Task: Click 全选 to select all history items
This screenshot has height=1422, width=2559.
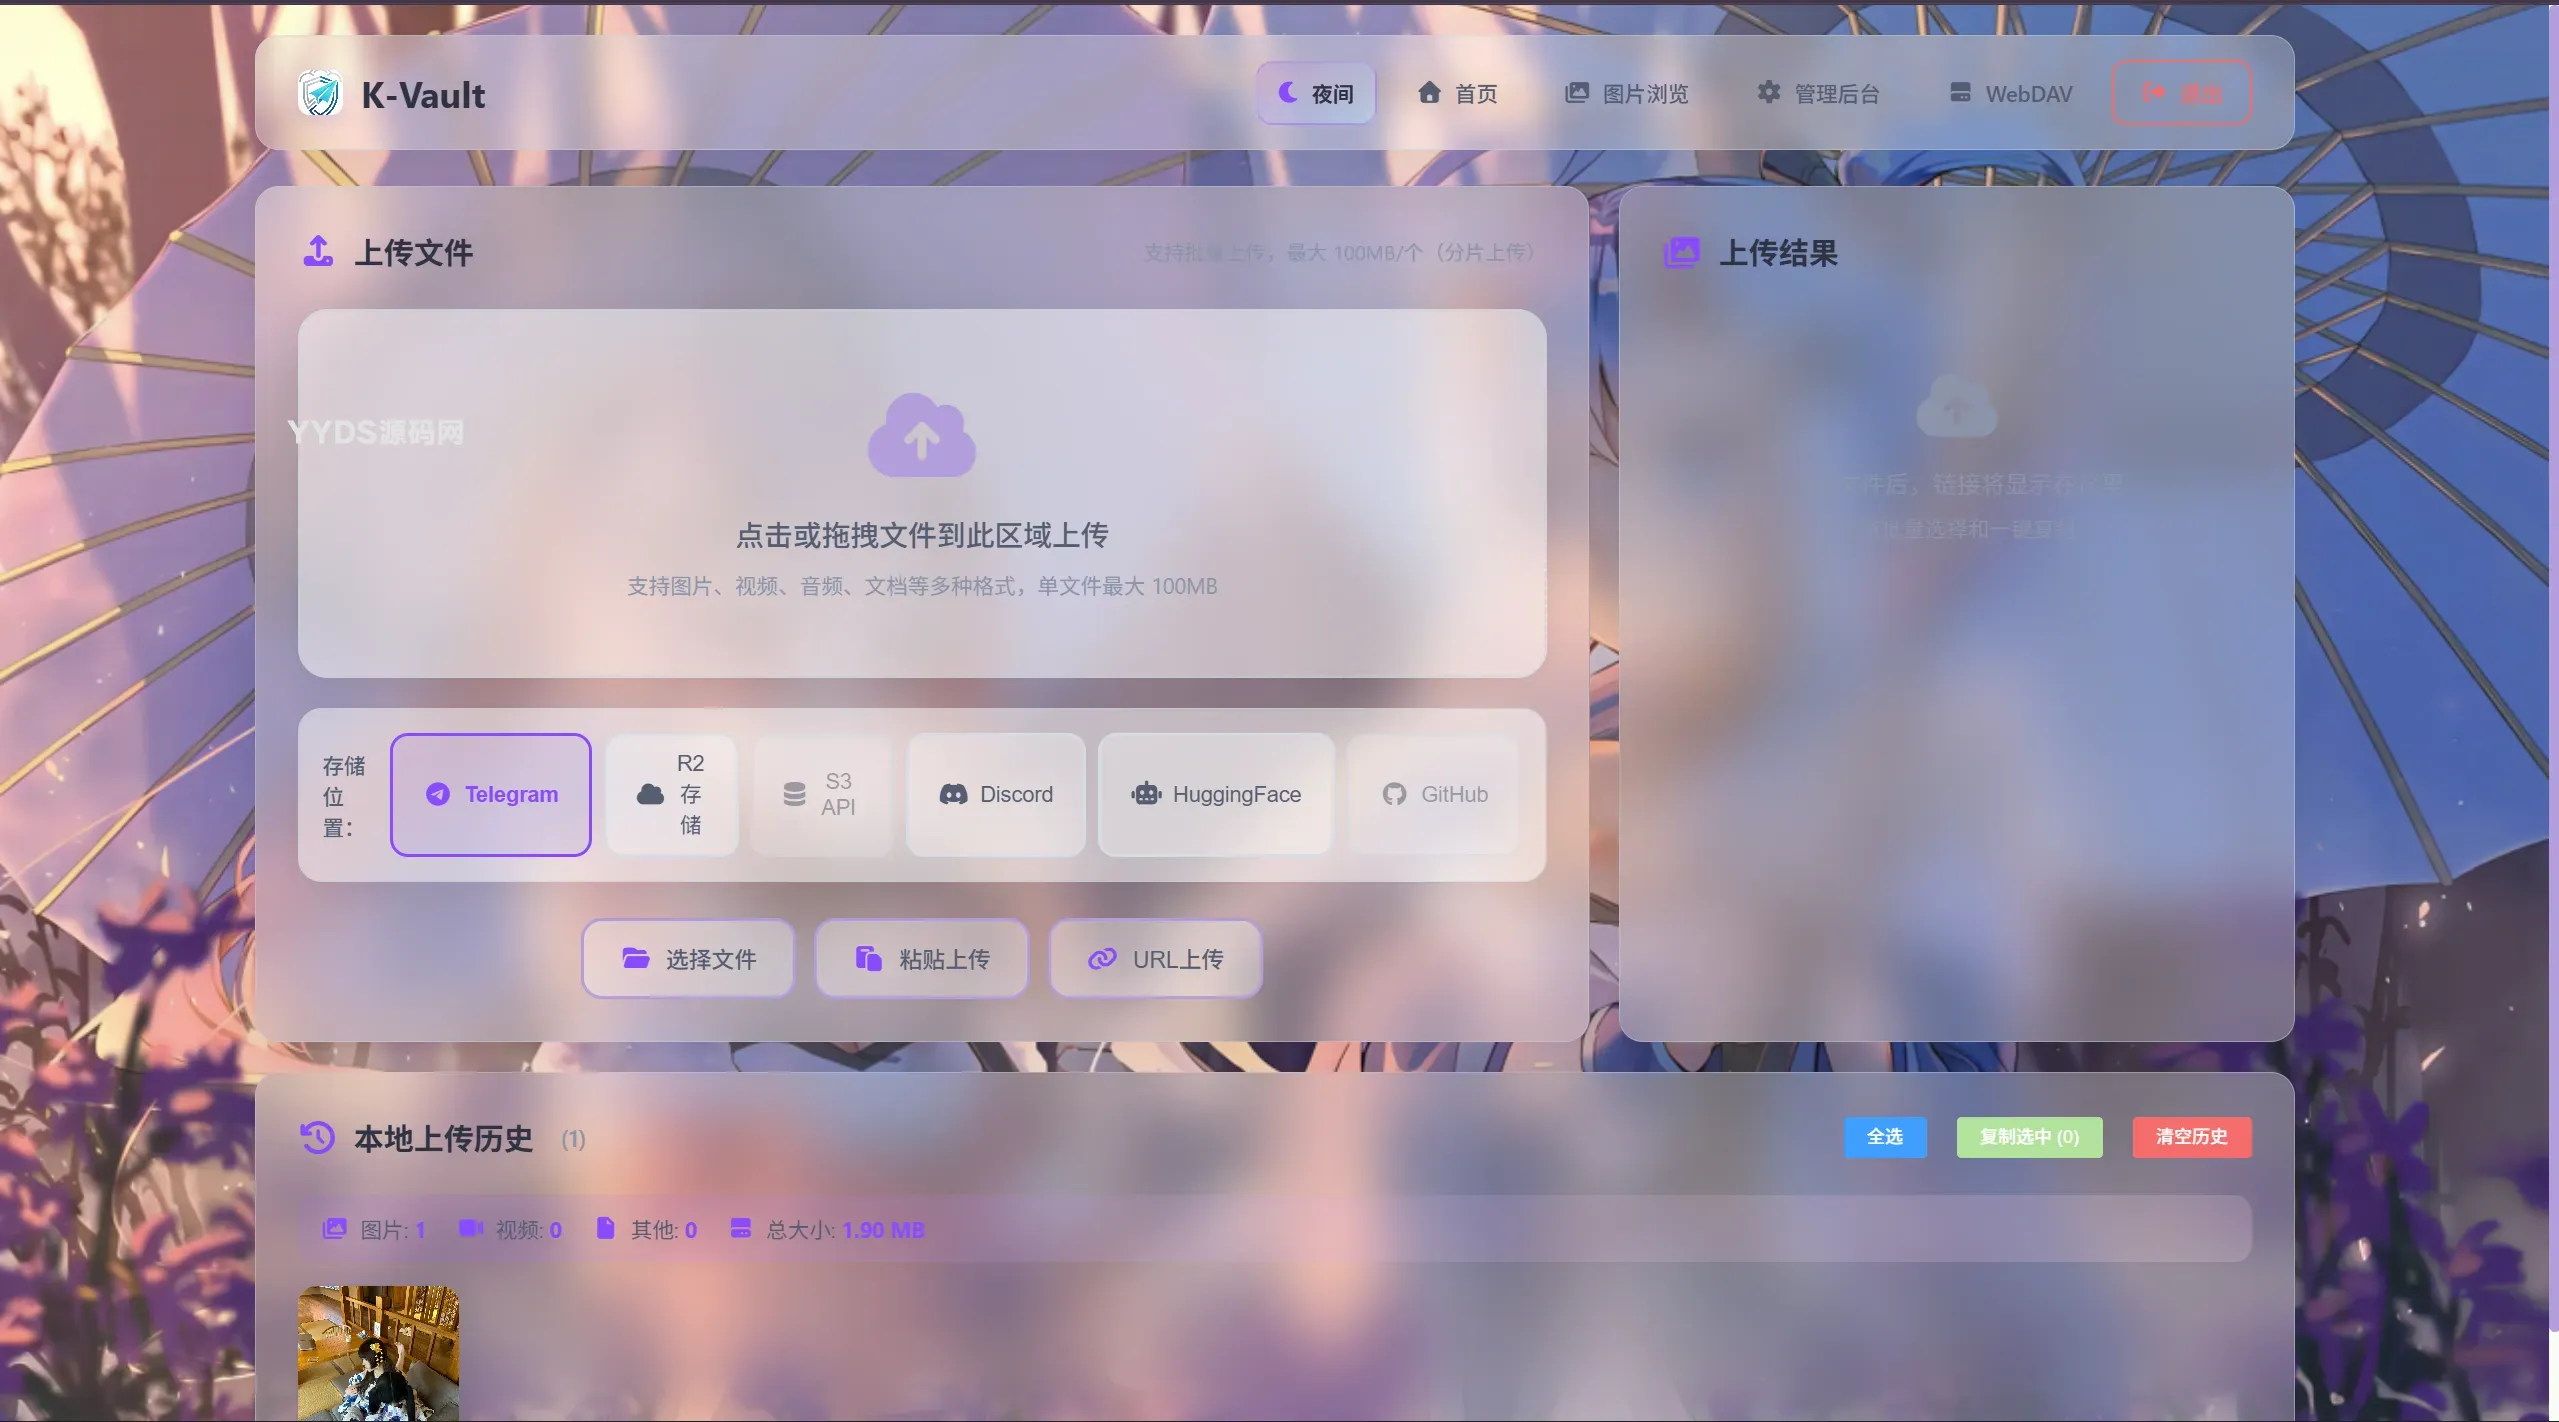Action: tap(1884, 1137)
